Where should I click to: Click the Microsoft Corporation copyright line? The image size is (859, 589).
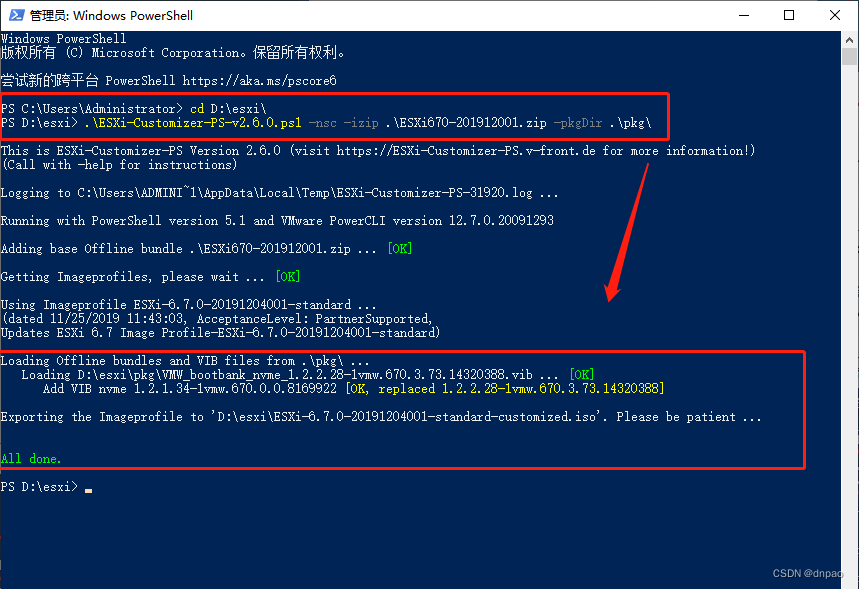173,53
